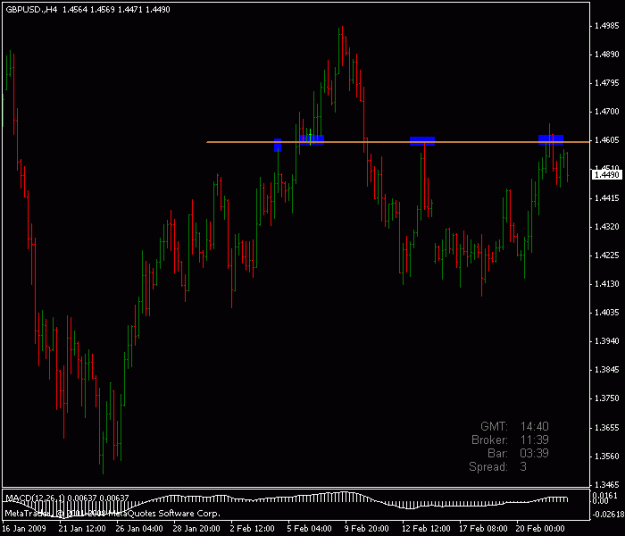The image size is (625, 536).
Task: Click the current price label 1.4490
Action: tap(606, 175)
